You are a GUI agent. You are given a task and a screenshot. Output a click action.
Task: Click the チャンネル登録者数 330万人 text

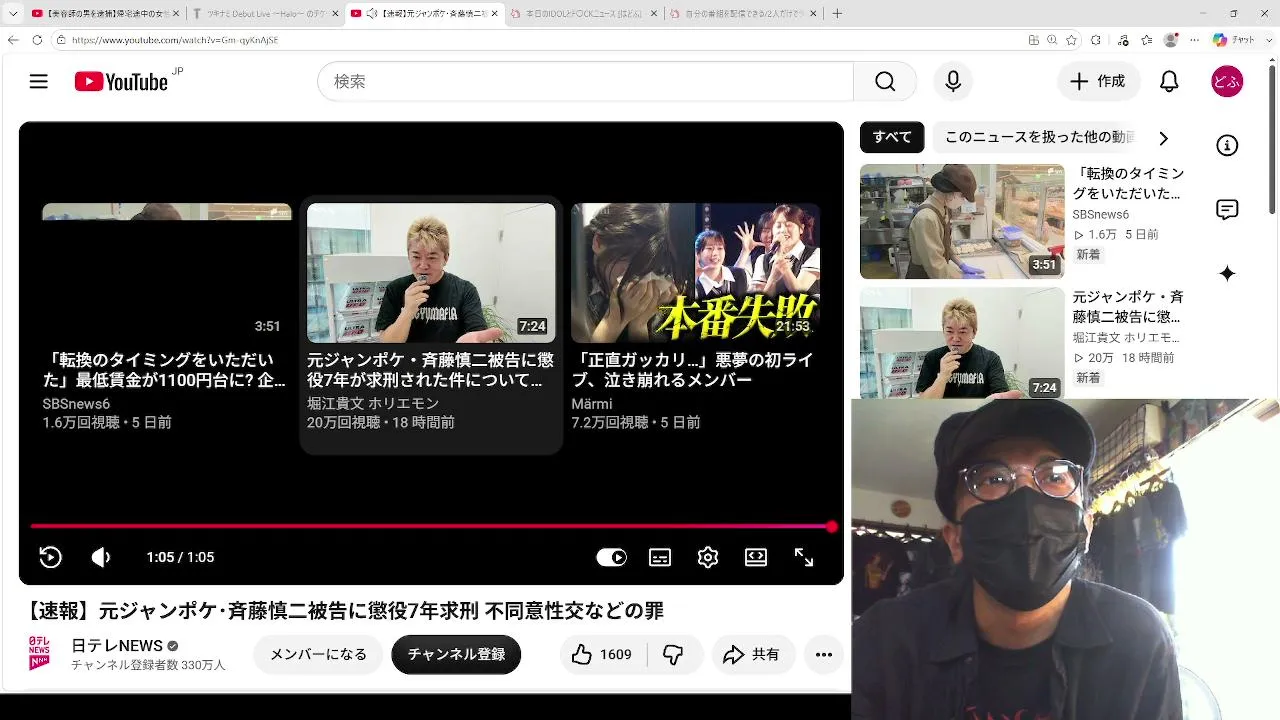[148, 665]
